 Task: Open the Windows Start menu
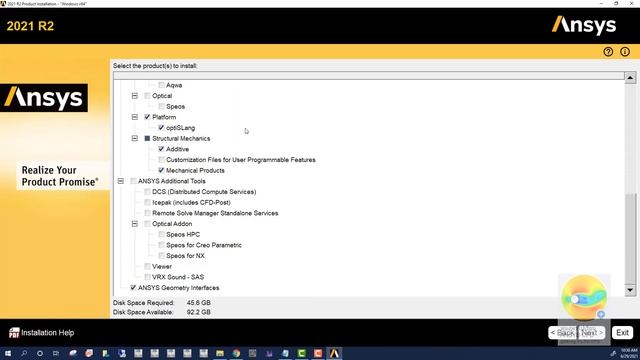point(8,353)
